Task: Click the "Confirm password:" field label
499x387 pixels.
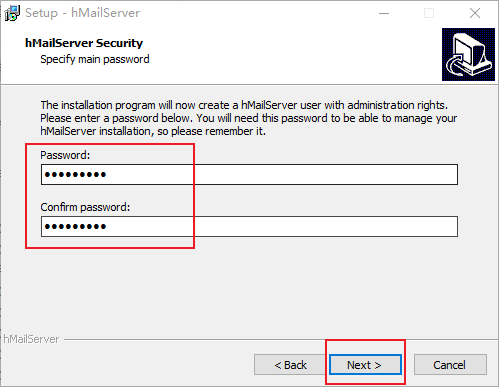Action: [85, 207]
